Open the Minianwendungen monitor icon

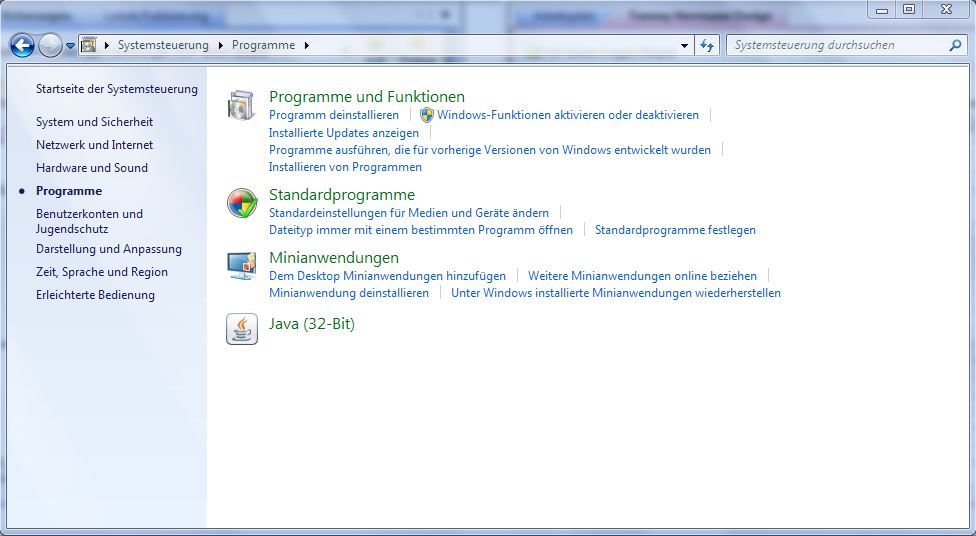pyautogui.click(x=241, y=266)
